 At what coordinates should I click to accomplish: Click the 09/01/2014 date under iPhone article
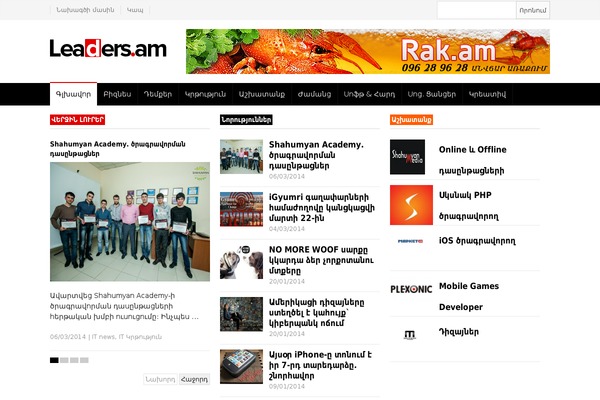coord(287,387)
